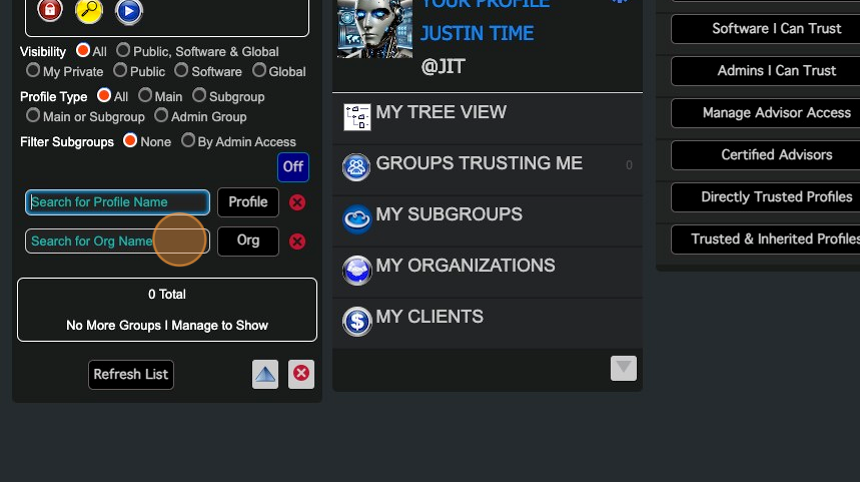Expand menu with gray down arrow
This screenshot has width=860, height=482.
pyautogui.click(x=624, y=368)
